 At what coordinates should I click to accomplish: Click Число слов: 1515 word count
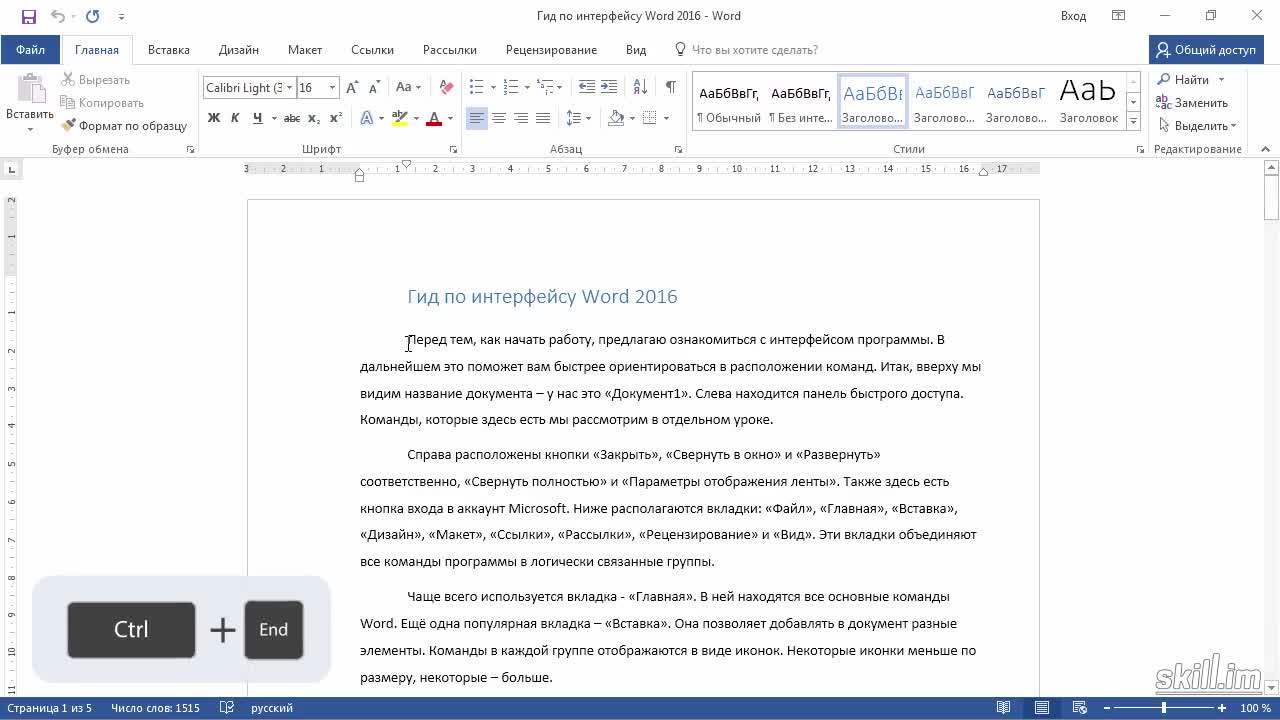pyautogui.click(x=155, y=708)
